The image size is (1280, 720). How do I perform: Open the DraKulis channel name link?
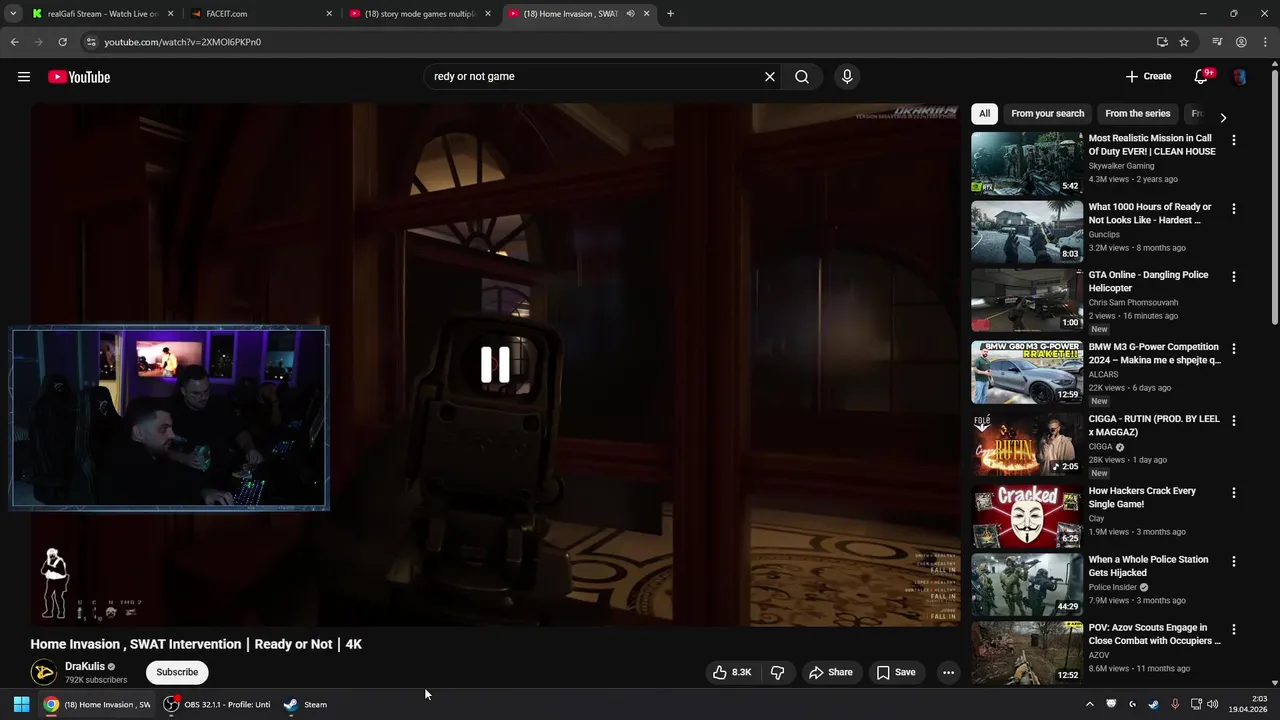pos(85,667)
